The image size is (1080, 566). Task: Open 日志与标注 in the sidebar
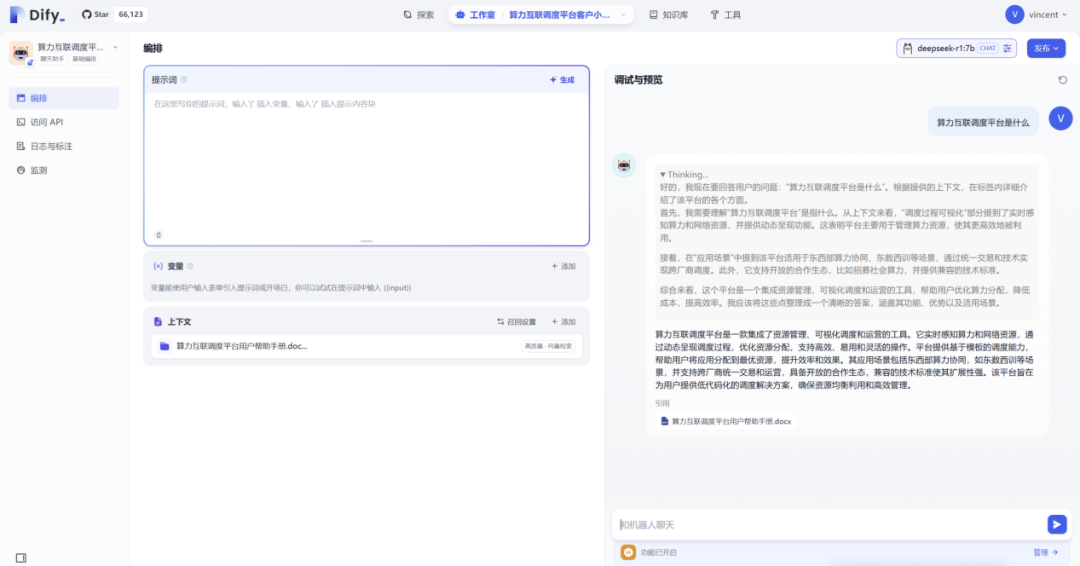(x=63, y=146)
